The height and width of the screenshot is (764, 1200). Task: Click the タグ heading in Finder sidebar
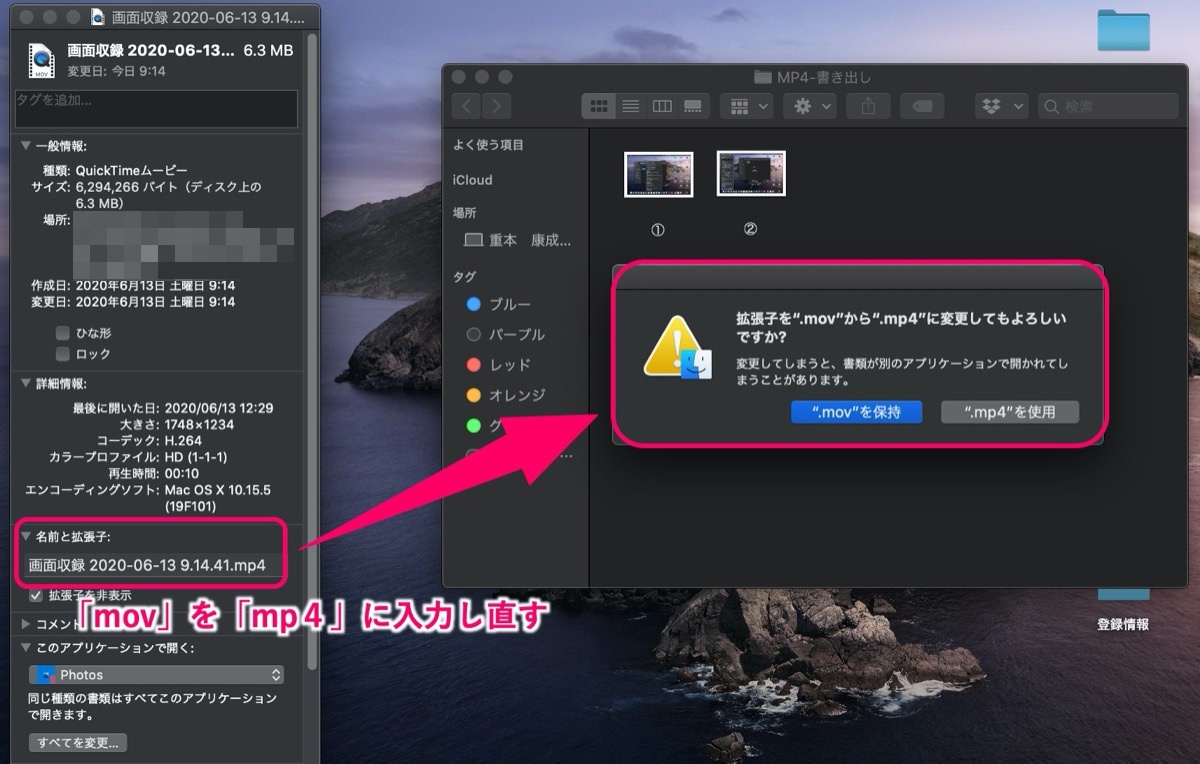click(x=464, y=276)
